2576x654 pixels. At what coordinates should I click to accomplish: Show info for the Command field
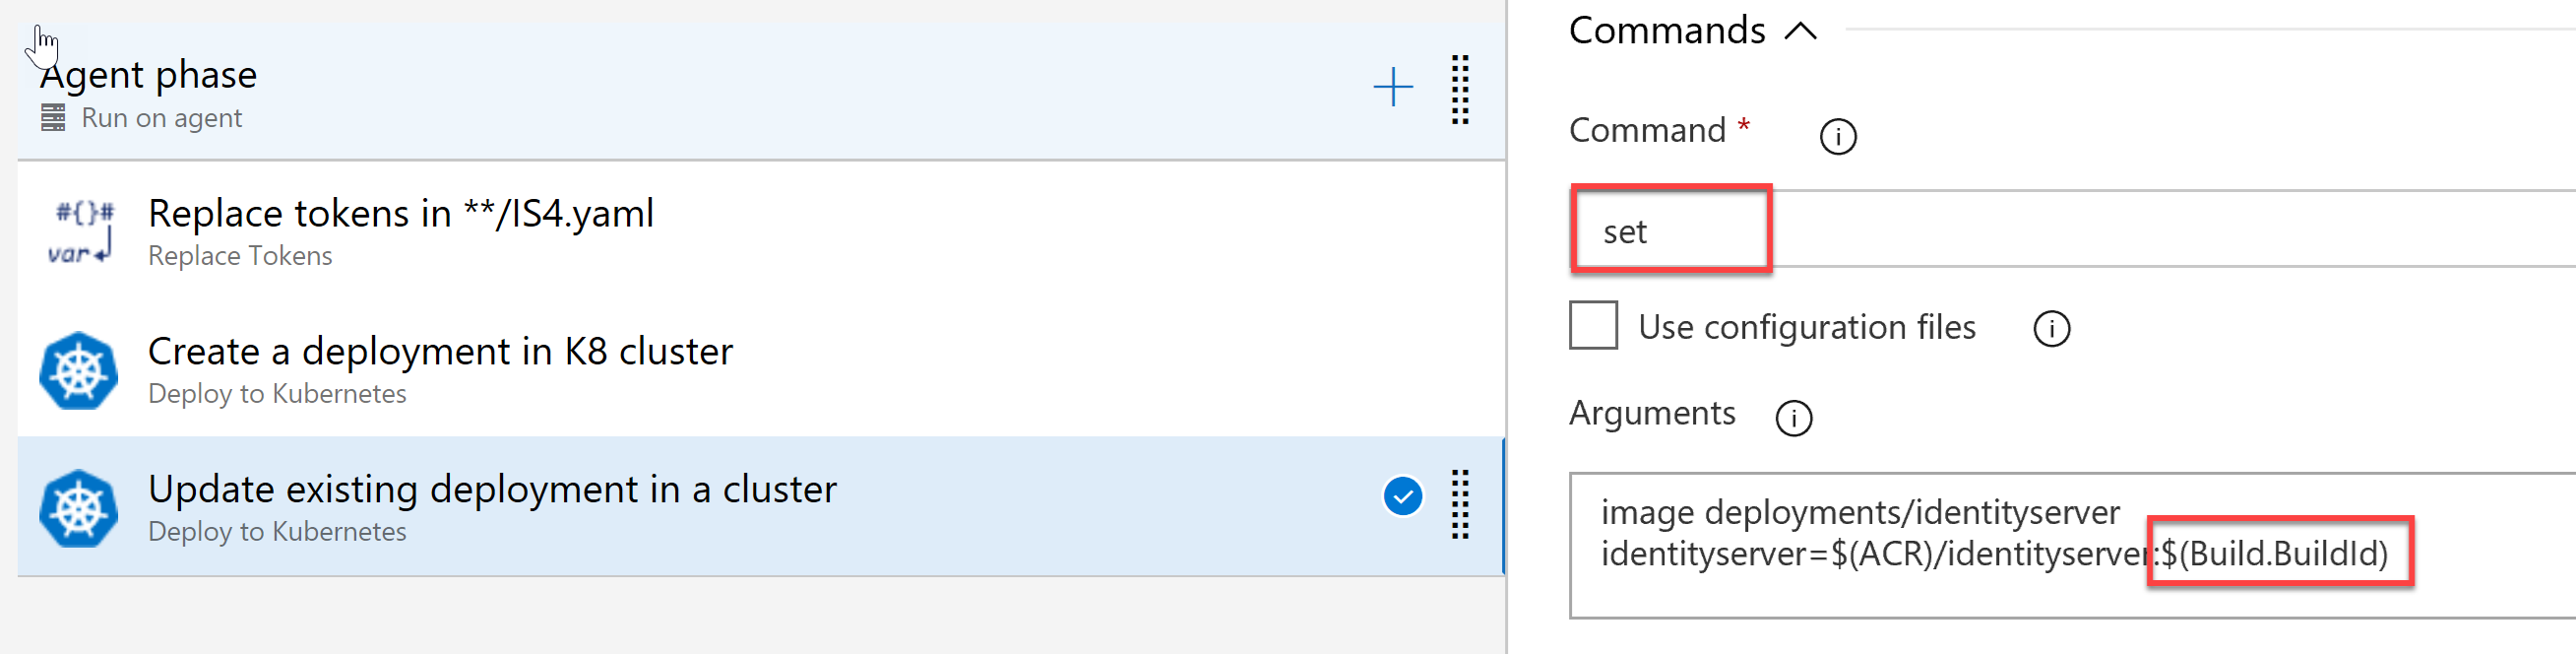click(1837, 136)
